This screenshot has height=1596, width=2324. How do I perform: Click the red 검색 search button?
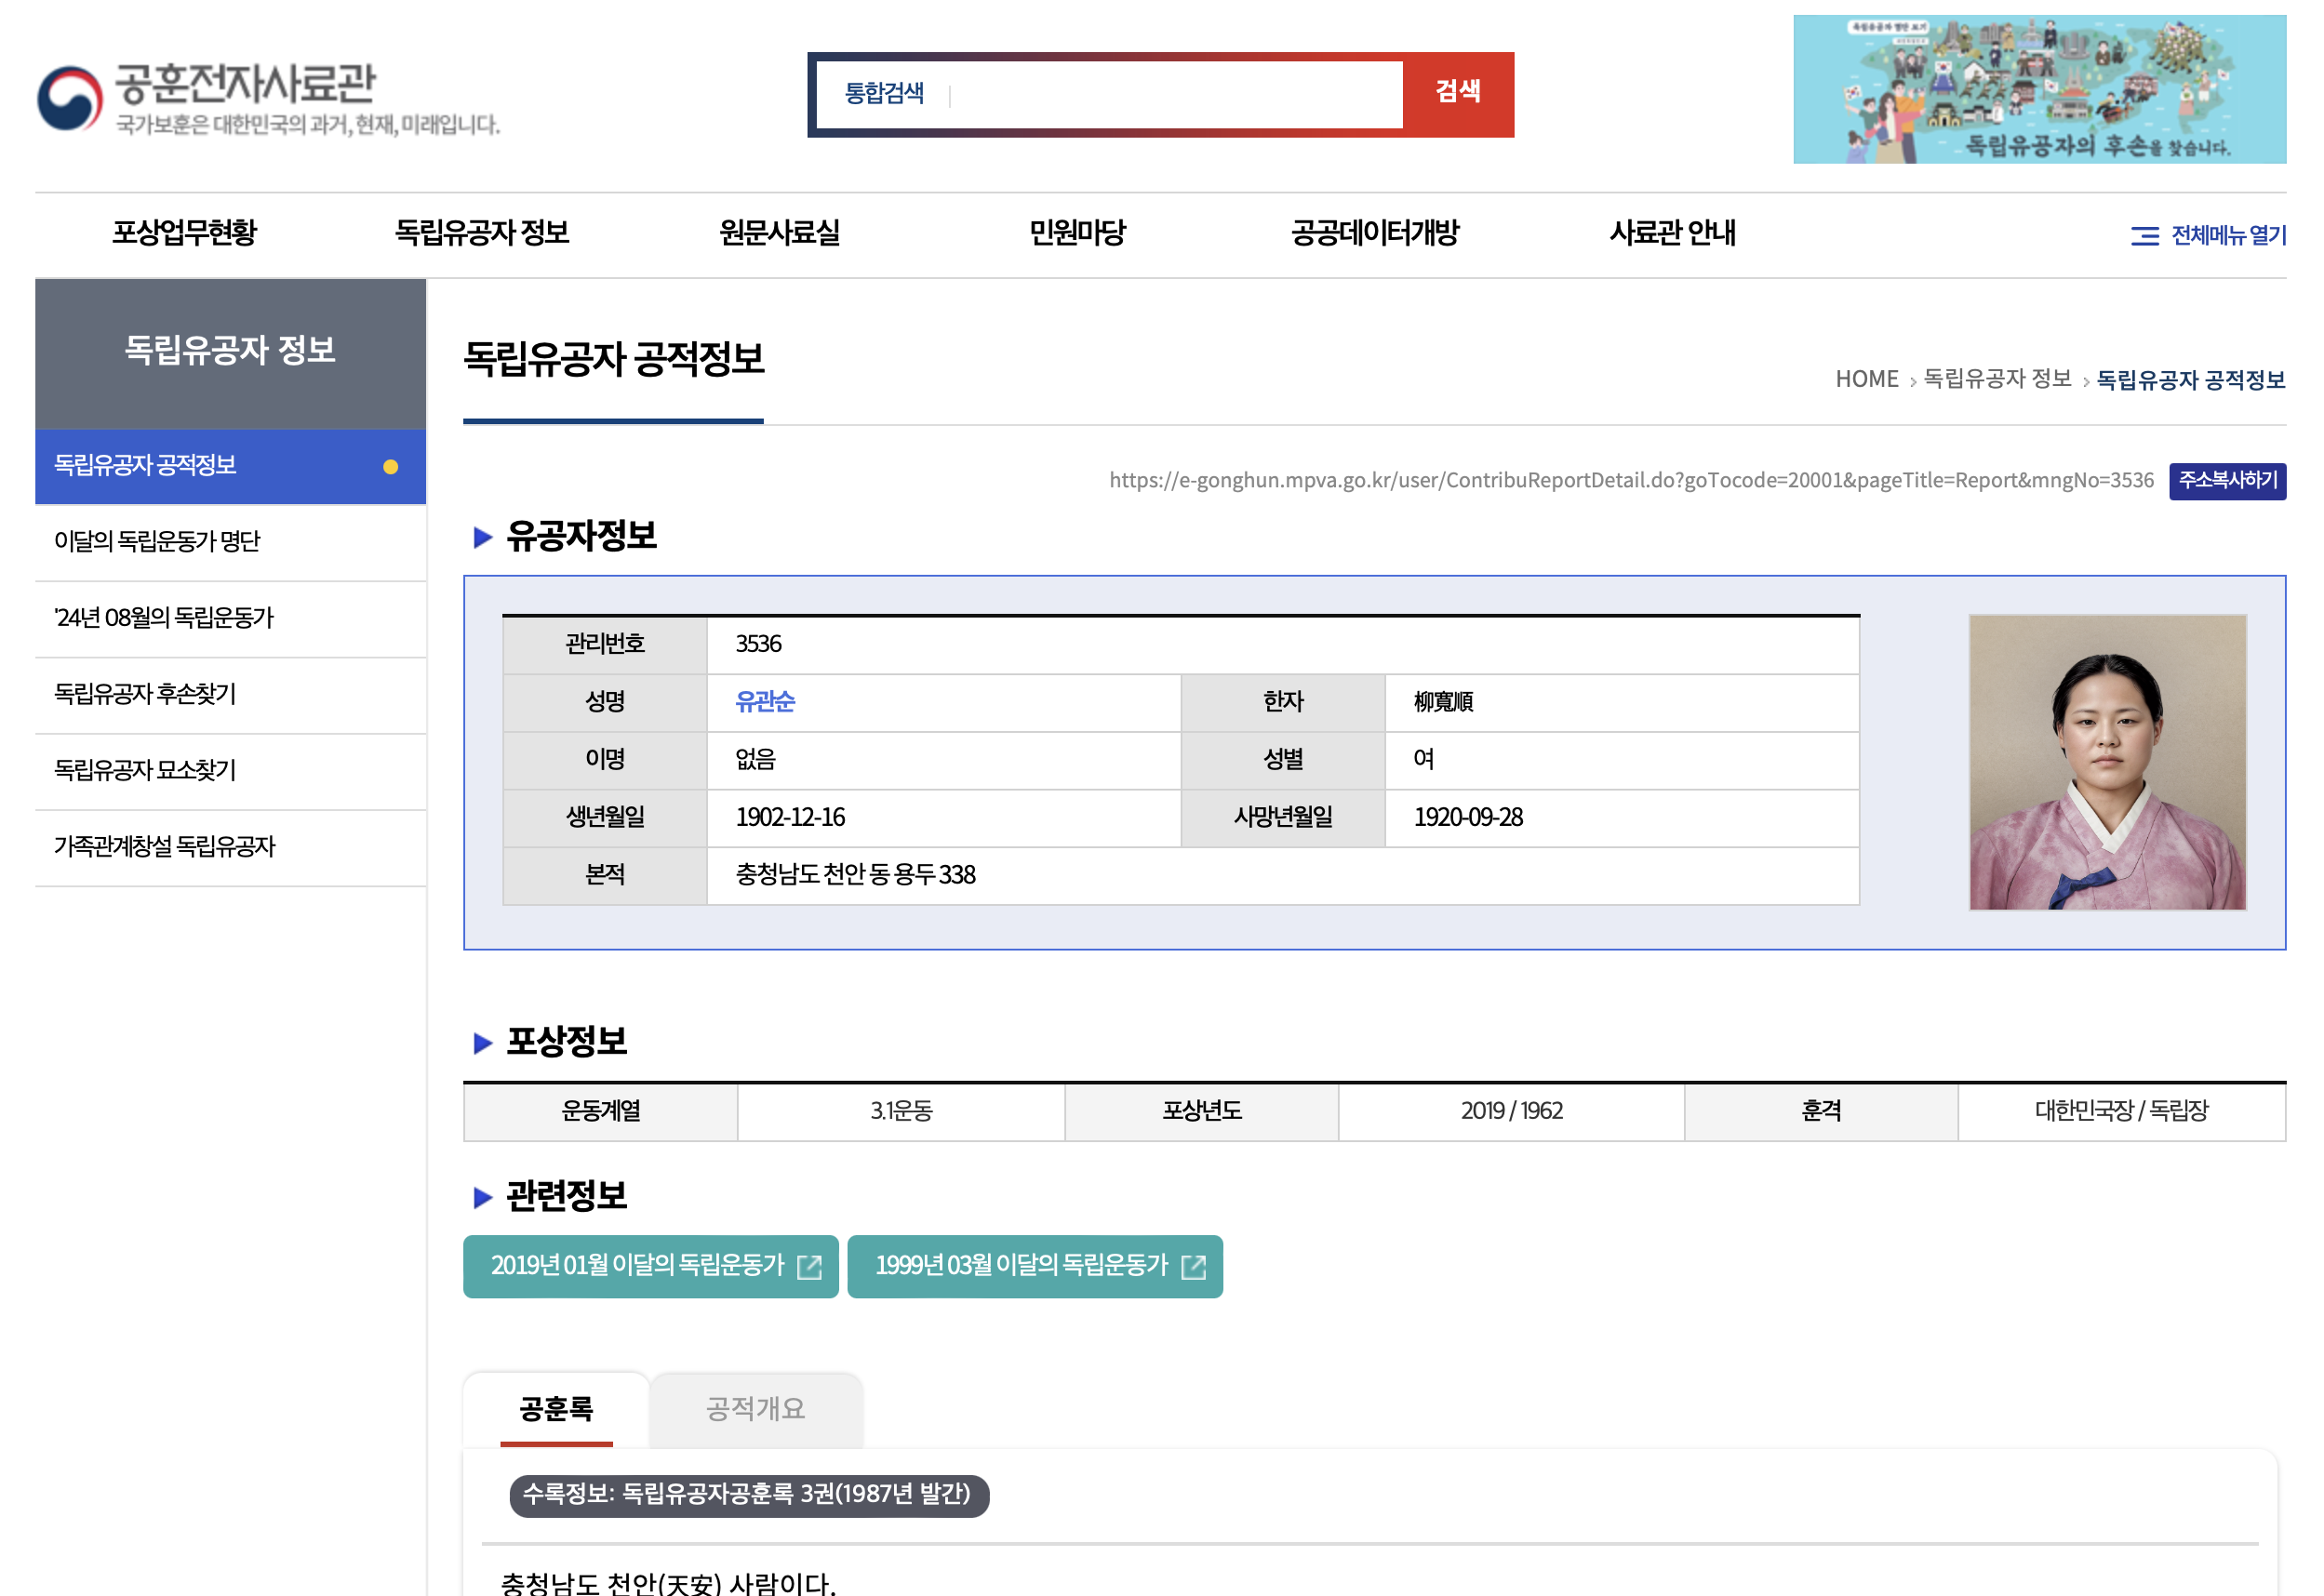[x=1460, y=93]
